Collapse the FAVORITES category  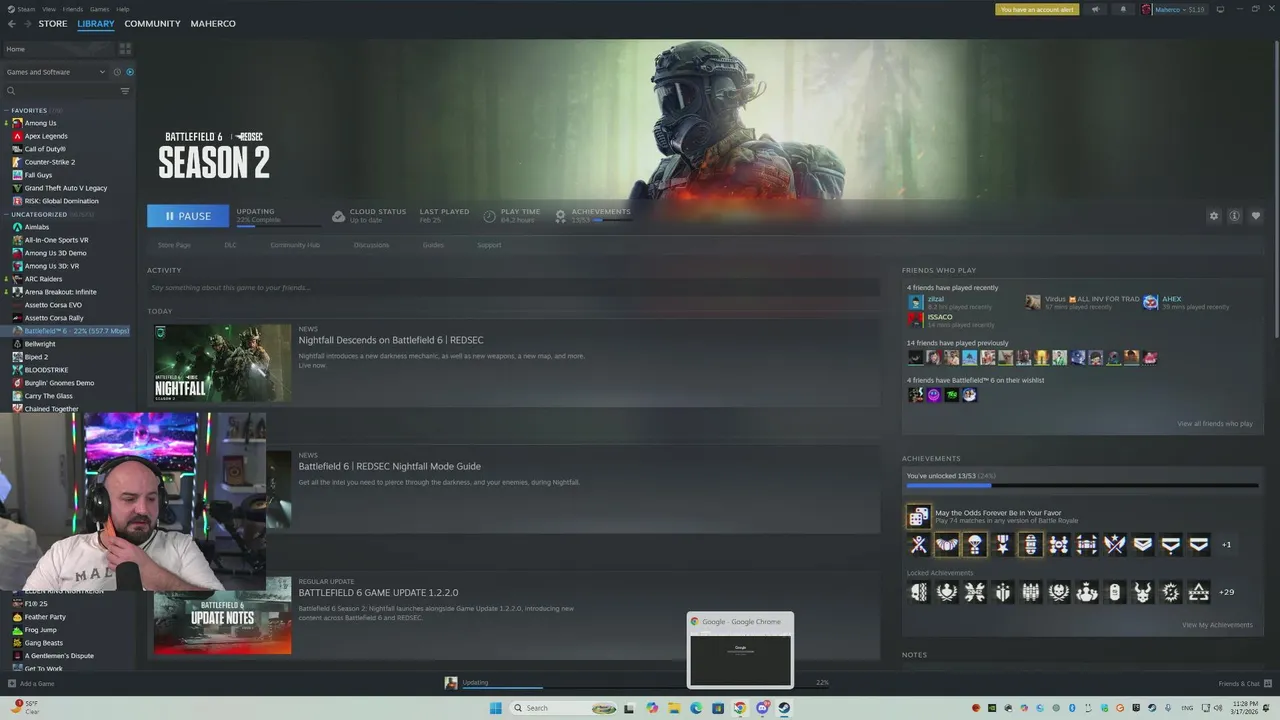pos(6,111)
